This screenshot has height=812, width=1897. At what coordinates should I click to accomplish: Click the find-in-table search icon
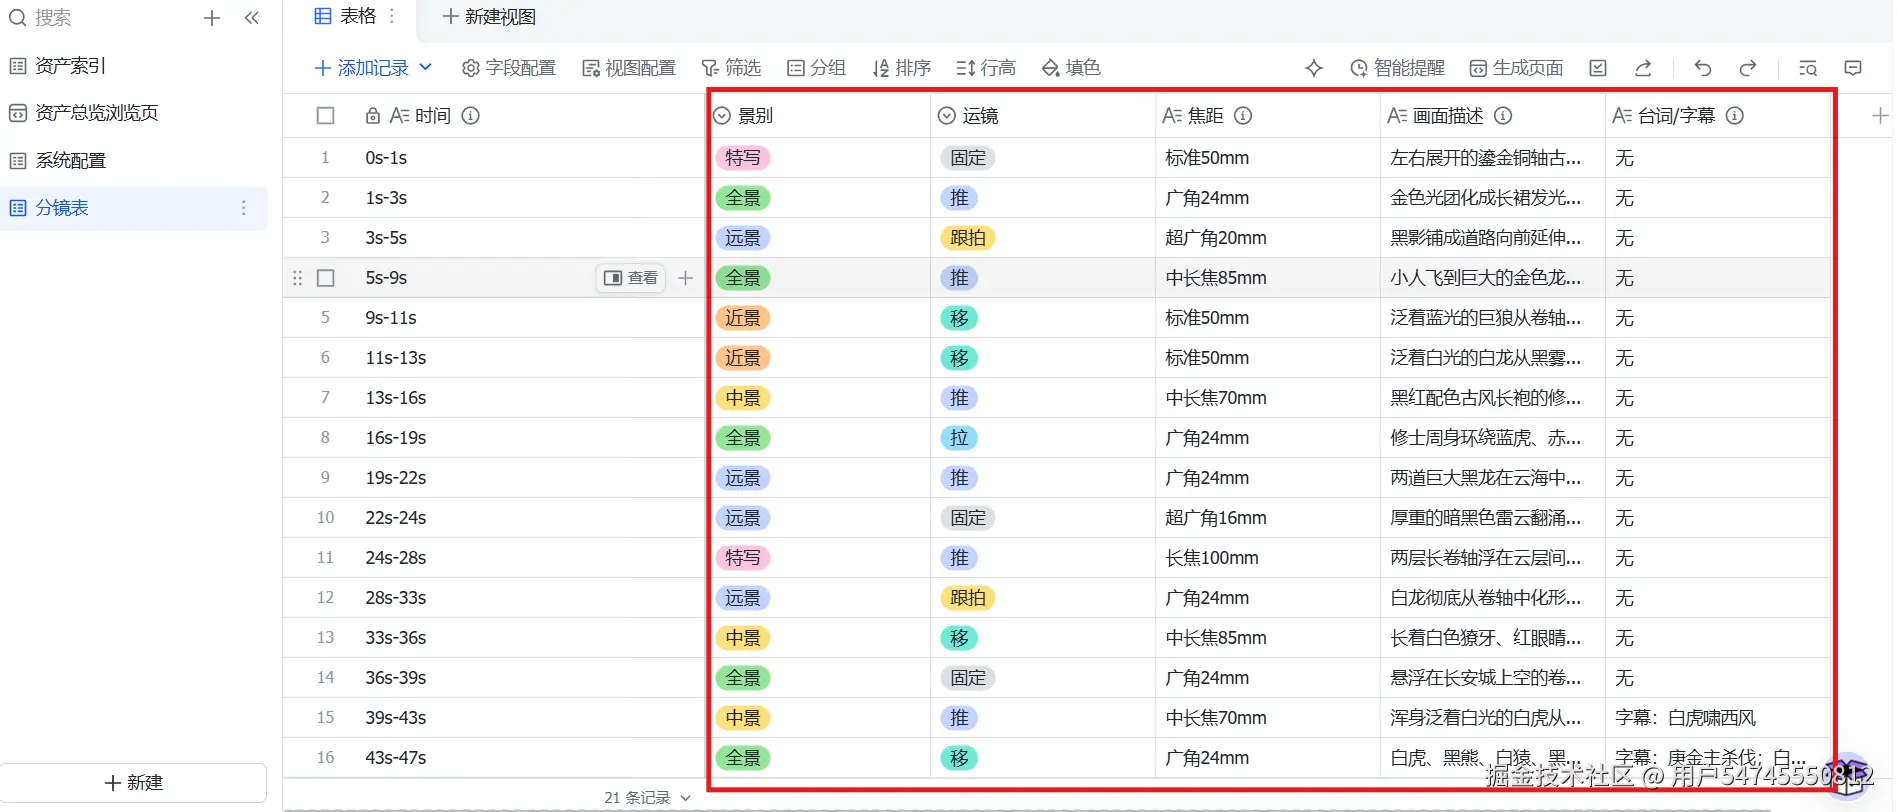(x=1808, y=68)
